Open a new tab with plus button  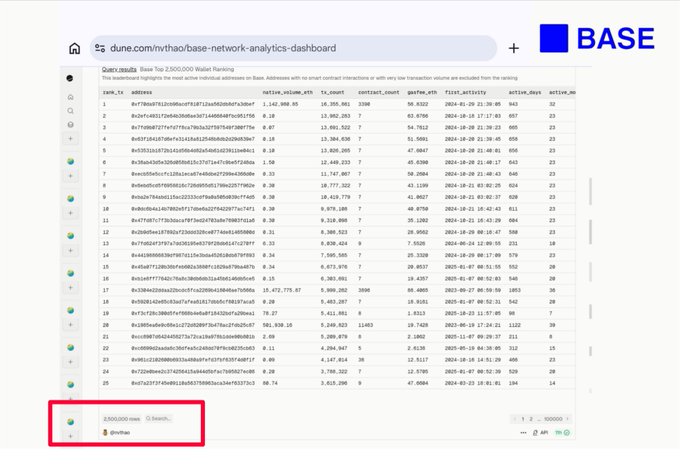pos(513,48)
